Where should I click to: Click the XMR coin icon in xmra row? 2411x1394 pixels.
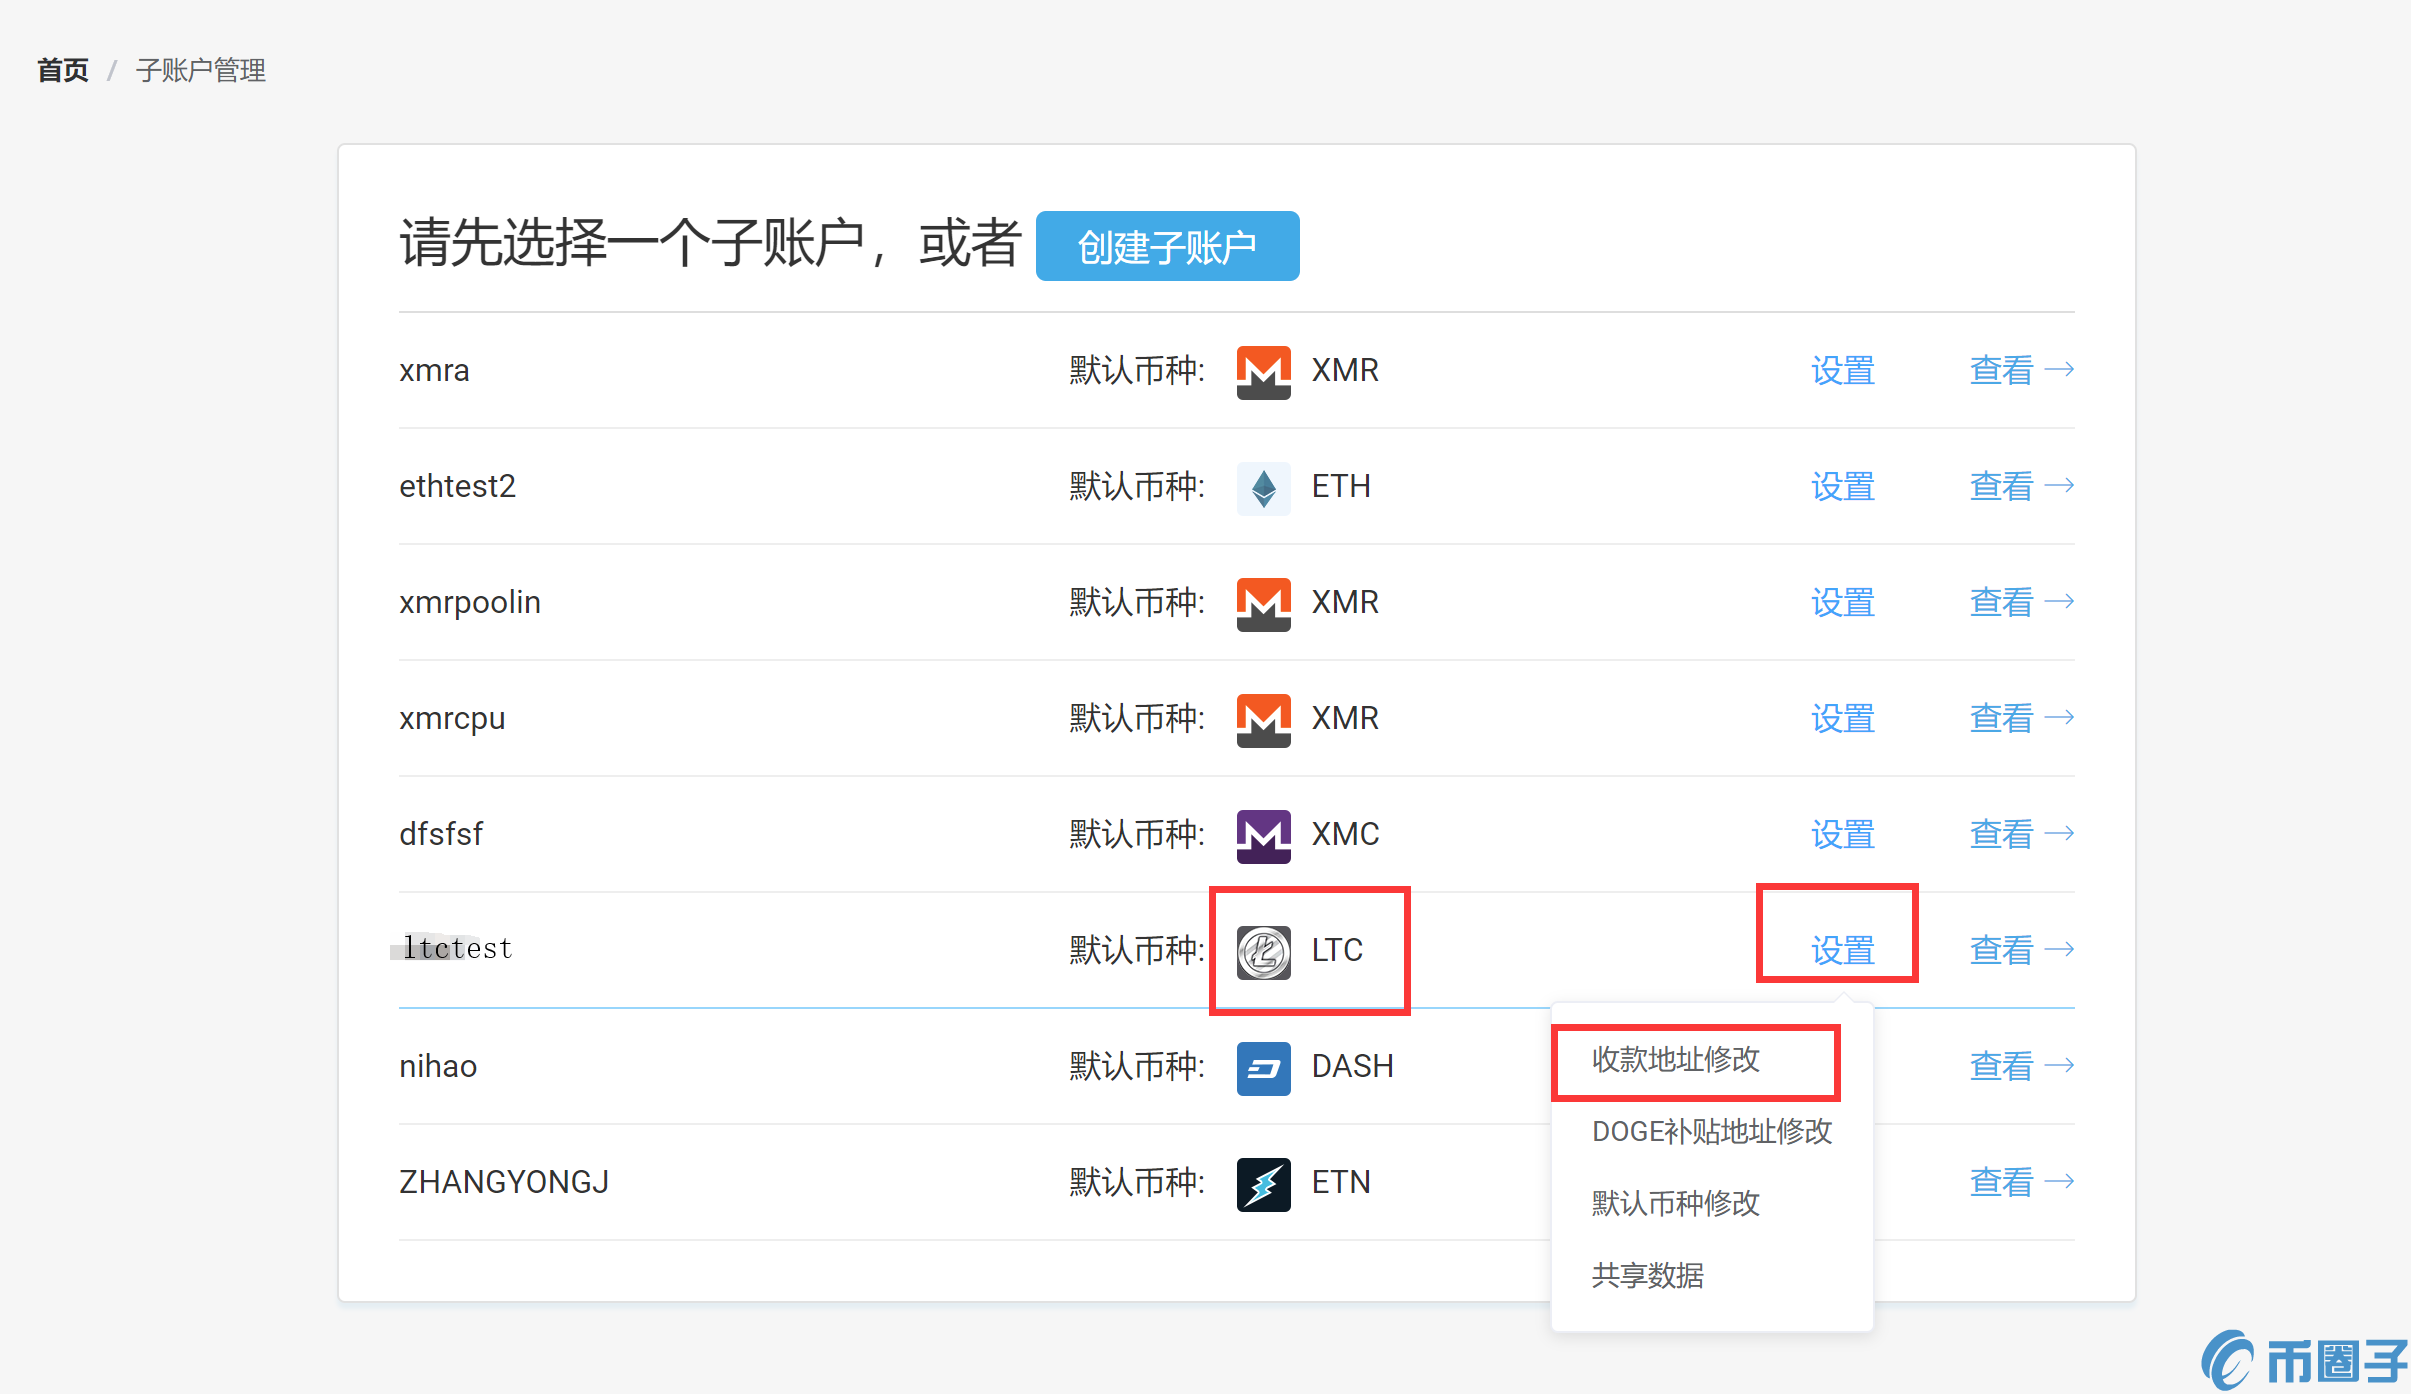tap(1263, 372)
